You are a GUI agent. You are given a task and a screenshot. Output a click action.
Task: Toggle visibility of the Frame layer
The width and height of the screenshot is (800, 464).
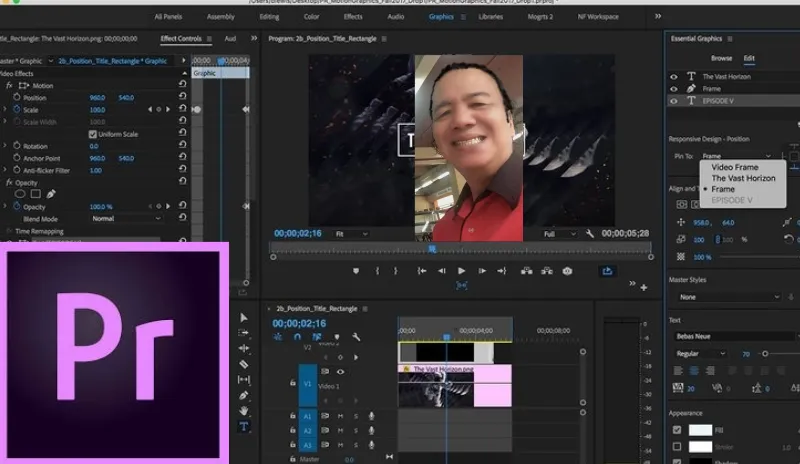click(674, 89)
